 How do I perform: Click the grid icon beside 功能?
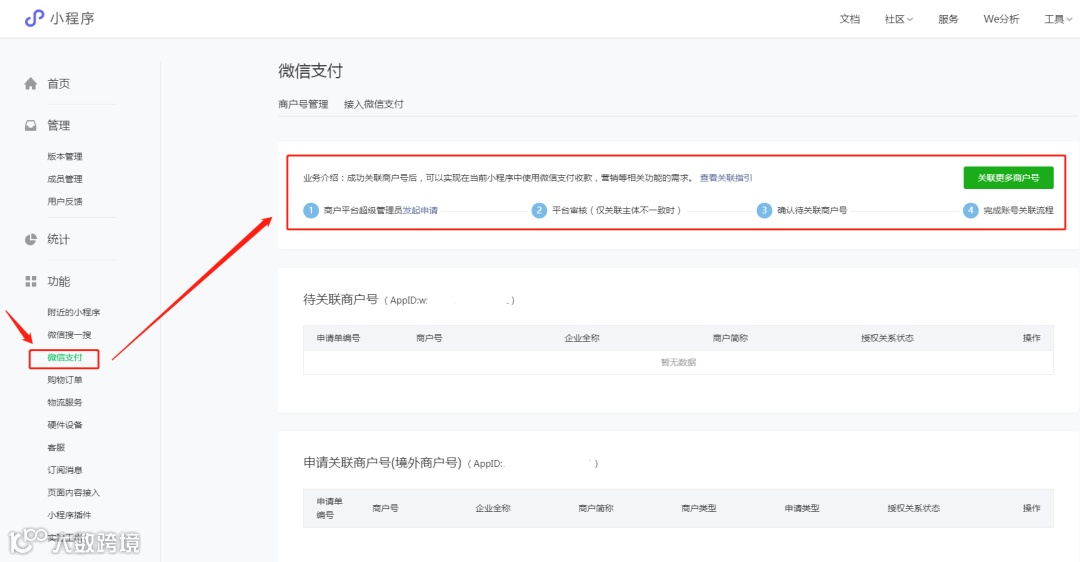[x=30, y=281]
